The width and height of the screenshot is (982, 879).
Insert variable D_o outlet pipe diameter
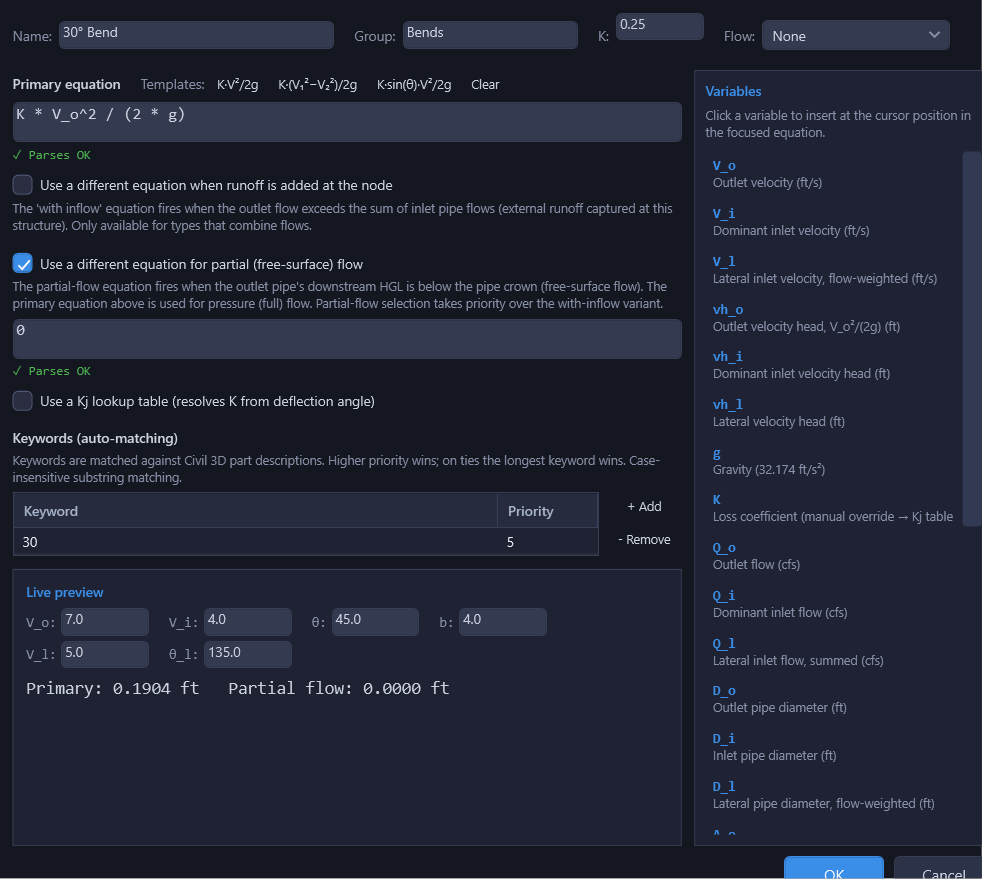click(724, 691)
